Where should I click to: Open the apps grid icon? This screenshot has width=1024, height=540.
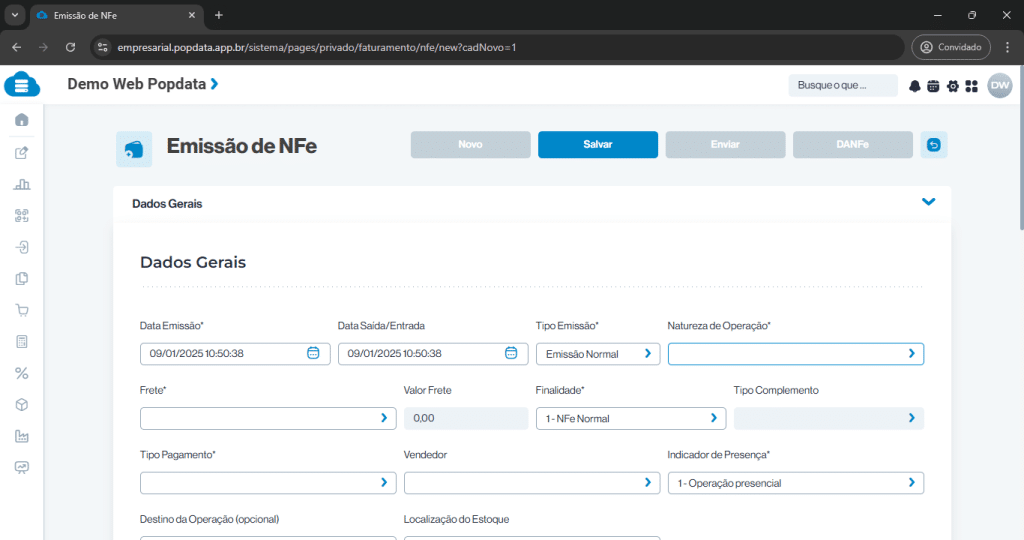click(x=971, y=86)
